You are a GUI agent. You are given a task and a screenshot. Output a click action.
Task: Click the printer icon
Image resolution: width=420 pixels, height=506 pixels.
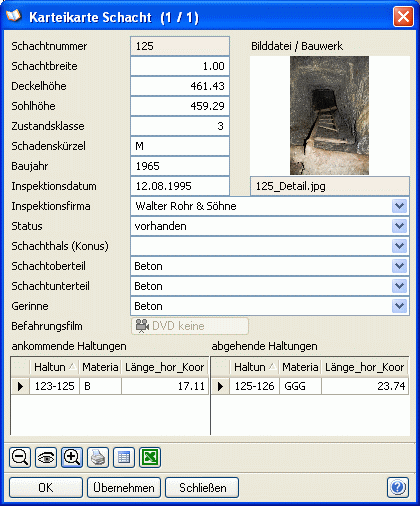pyautogui.click(x=98, y=457)
